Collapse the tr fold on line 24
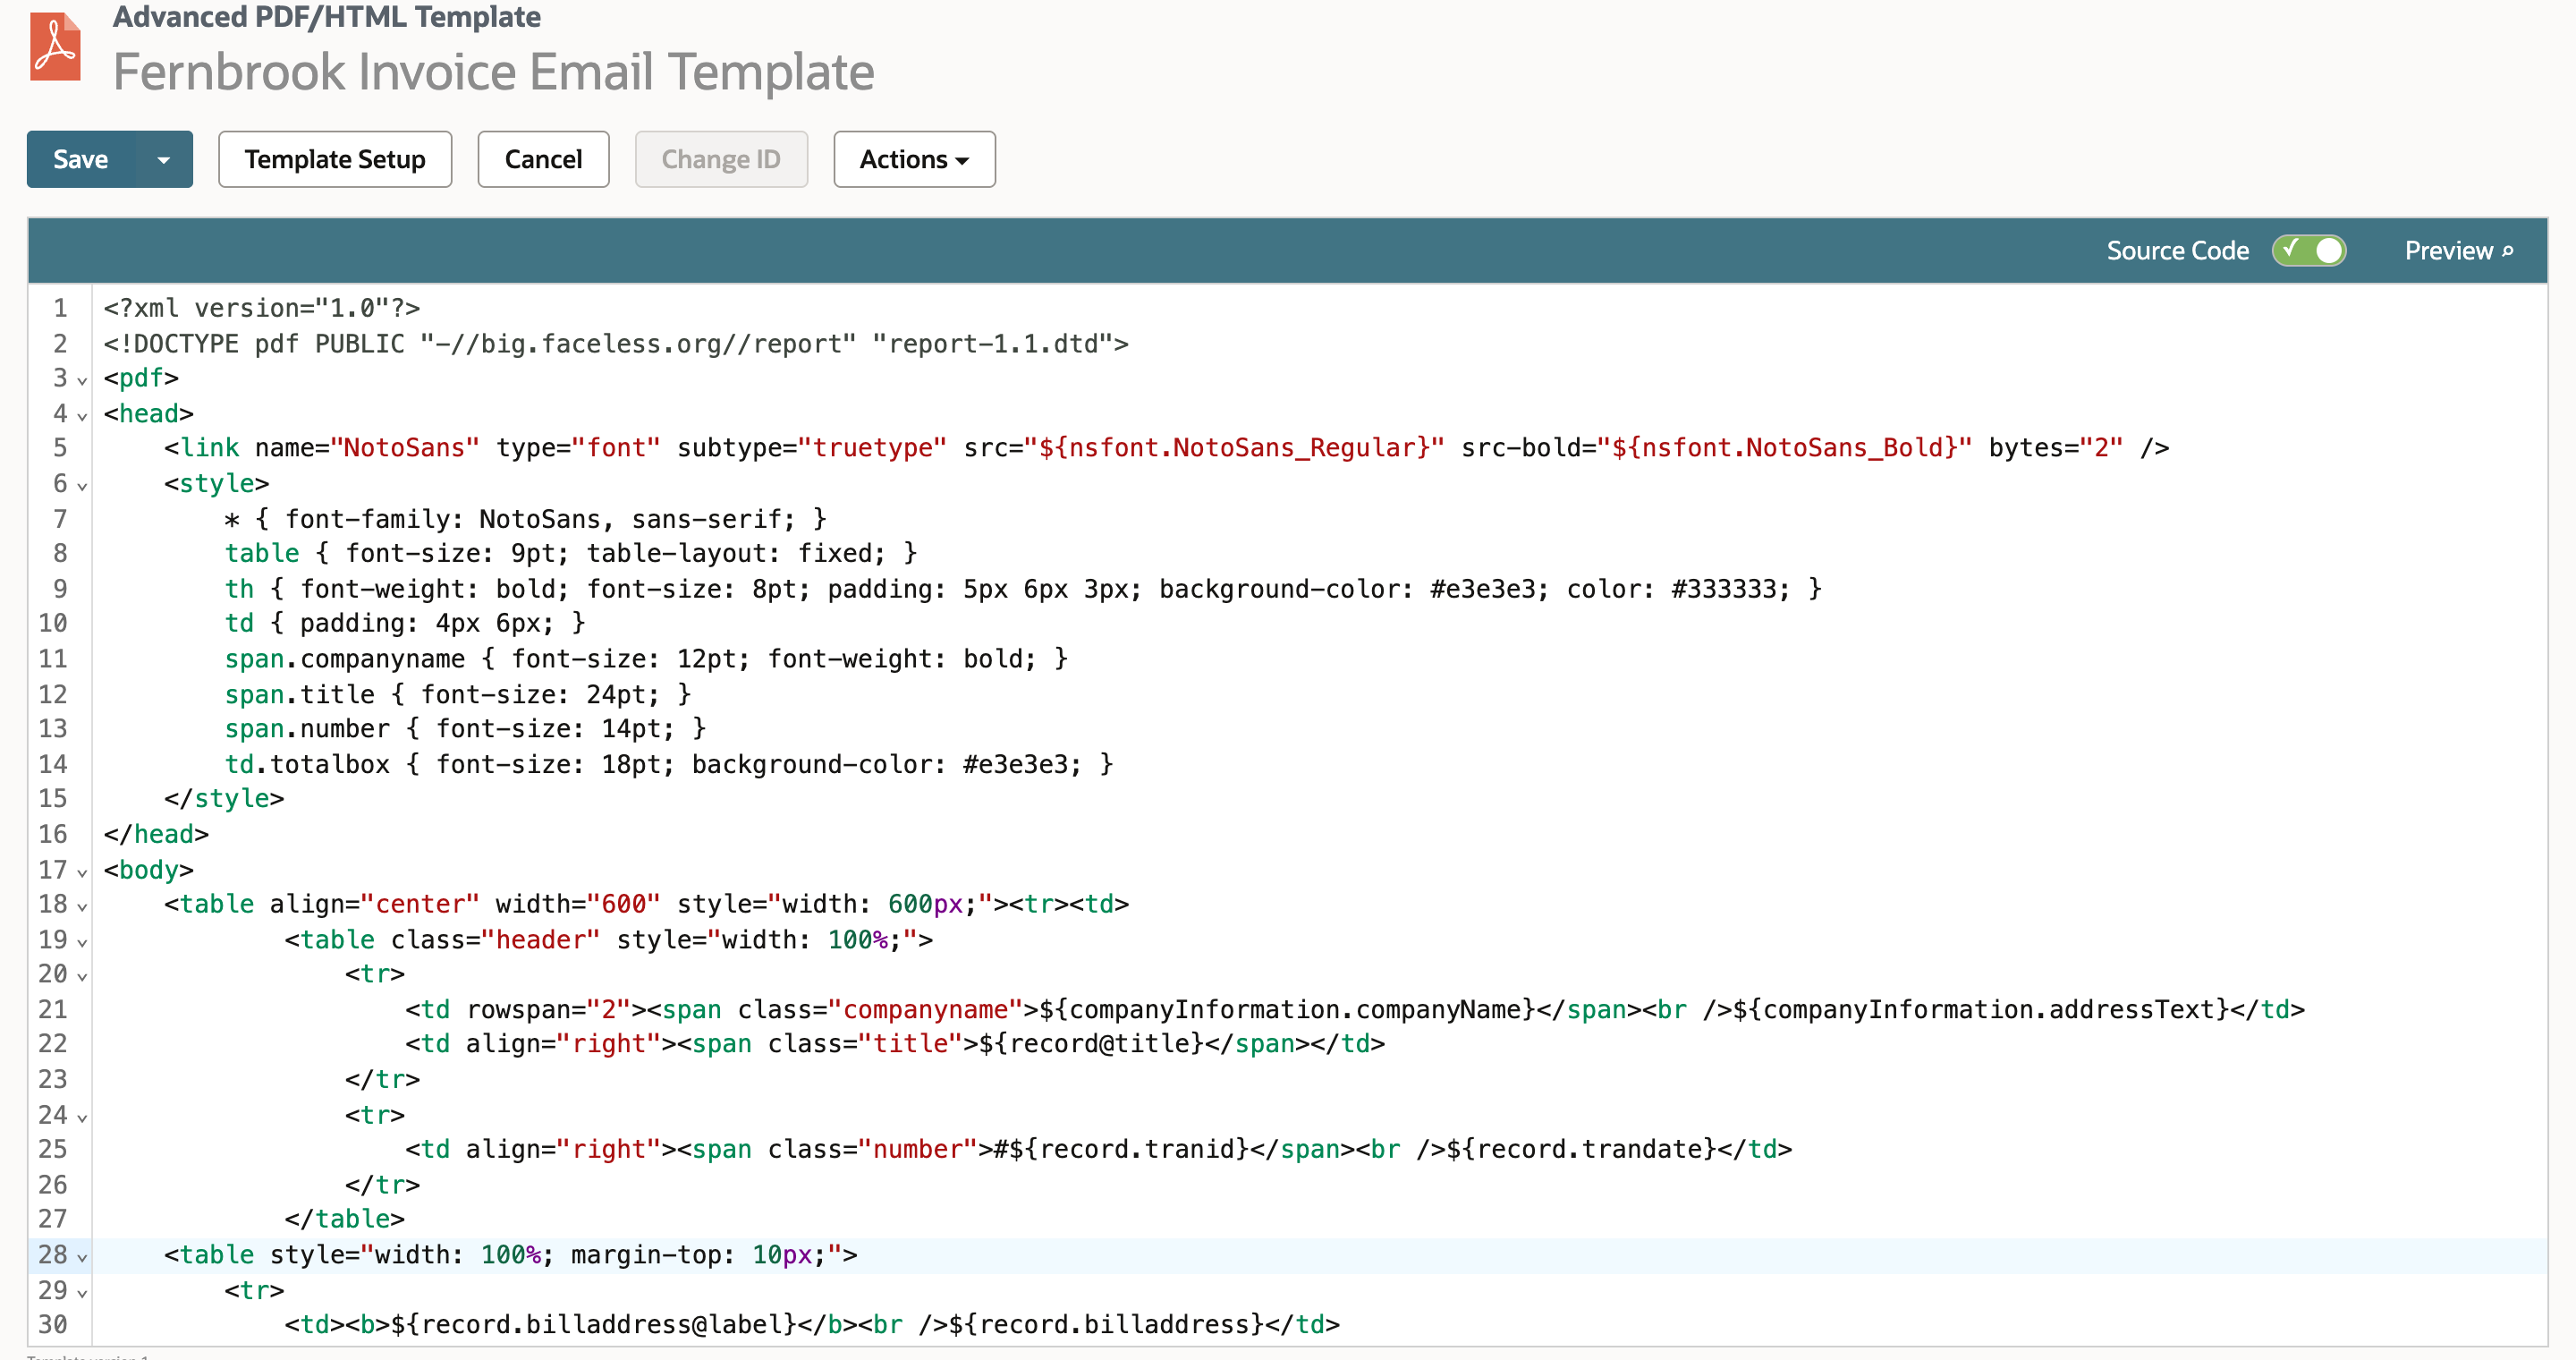The image size is (2576, 1360). [x=82, y=1118]
